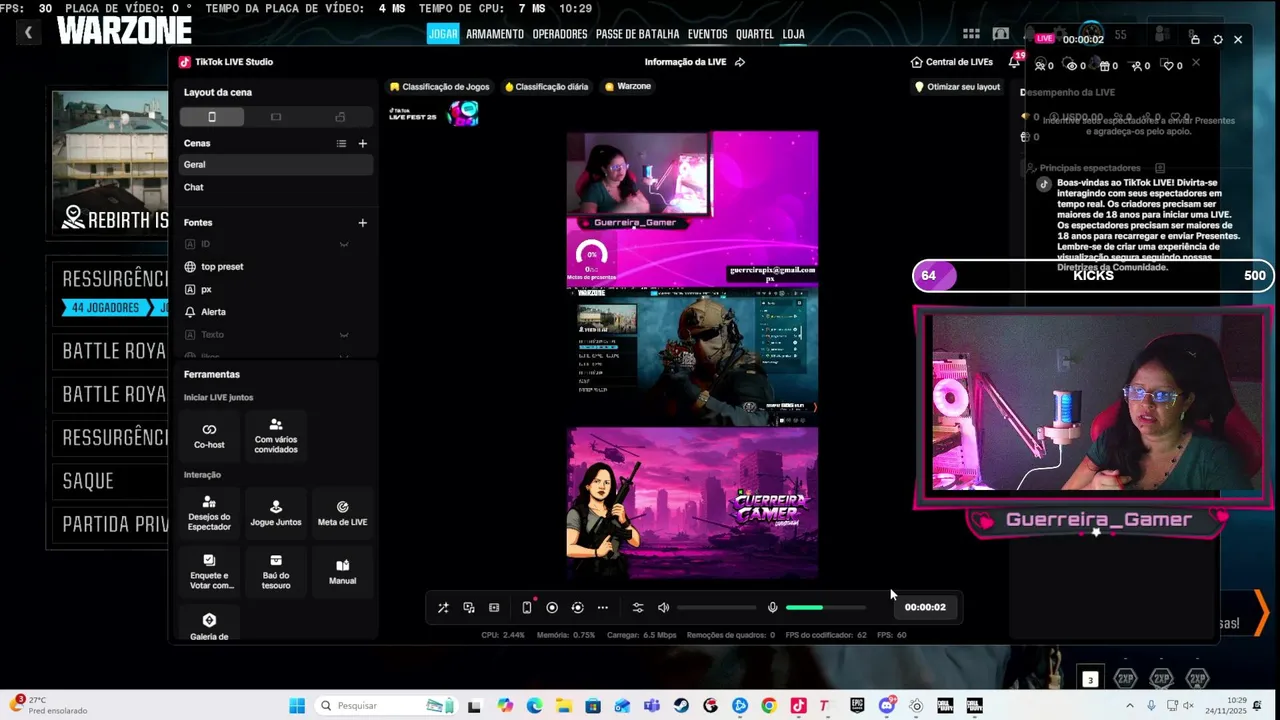This screenshot has height=720, width=1280.
Task: Mute the microphone
Action: [772, 608]
